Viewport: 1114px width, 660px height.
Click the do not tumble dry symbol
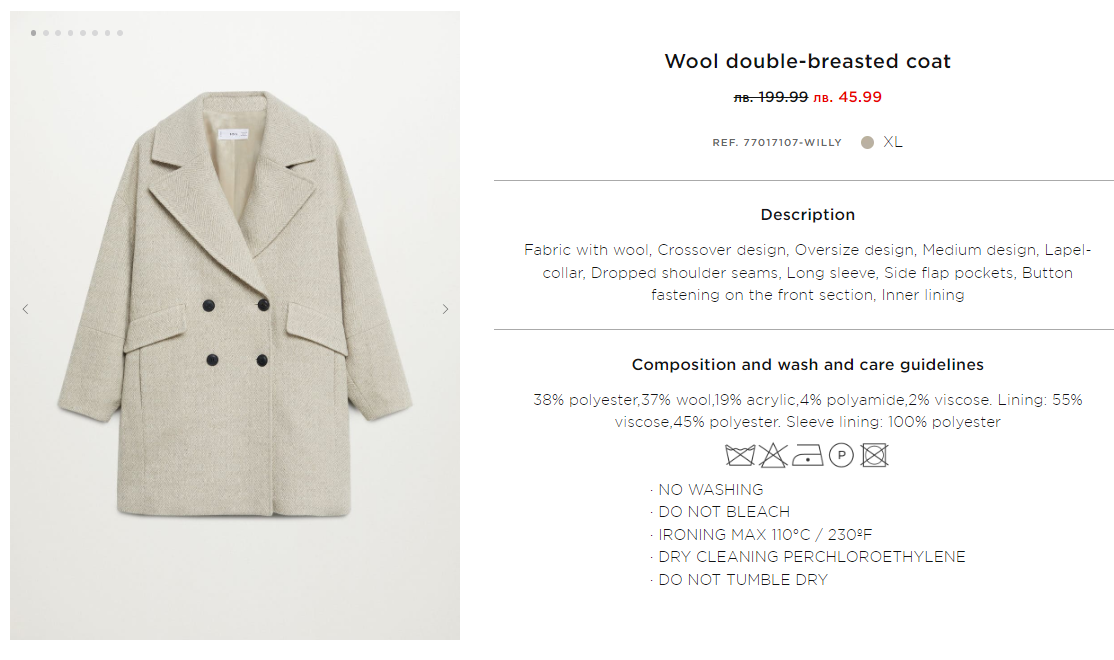click(875, 456)
